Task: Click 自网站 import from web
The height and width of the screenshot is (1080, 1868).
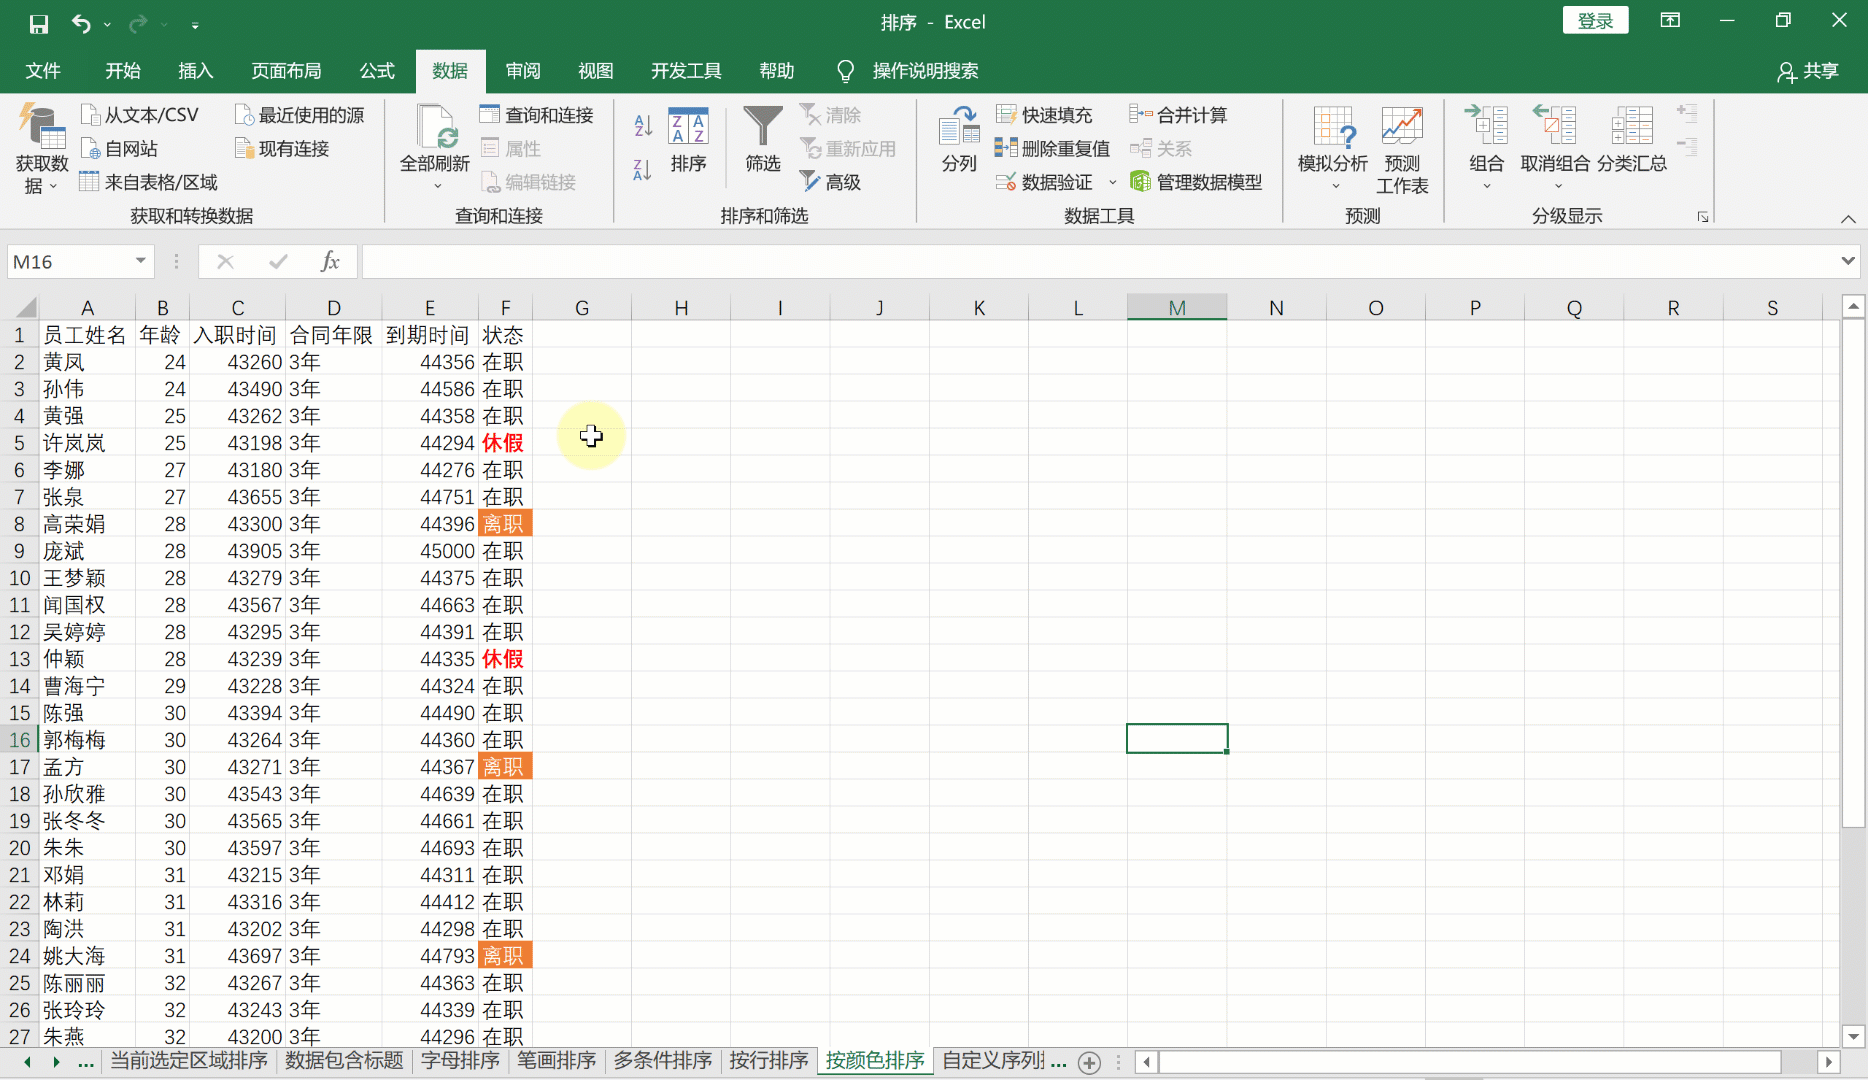Action: pyautogui.click(x=119, y=149)
